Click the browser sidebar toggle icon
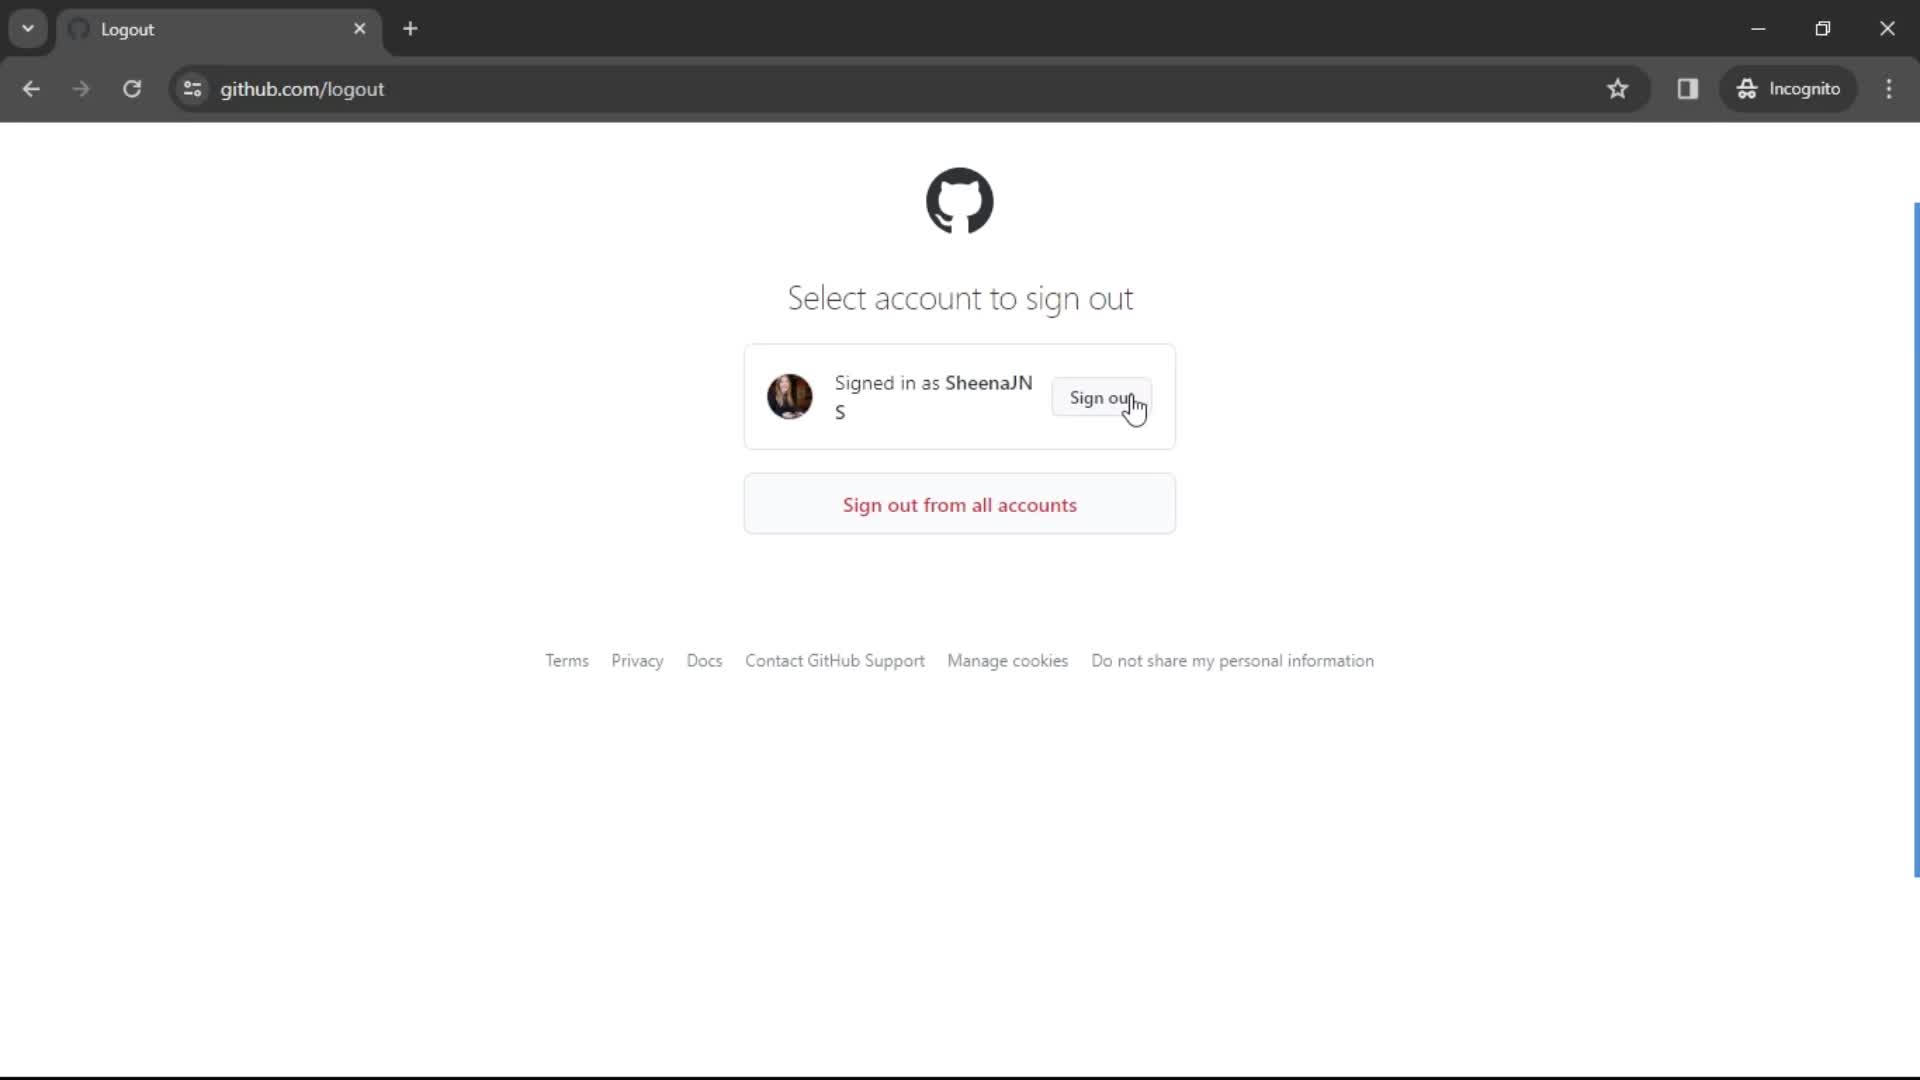Screen dimensions: 1920x1080 pos(1689,88)
